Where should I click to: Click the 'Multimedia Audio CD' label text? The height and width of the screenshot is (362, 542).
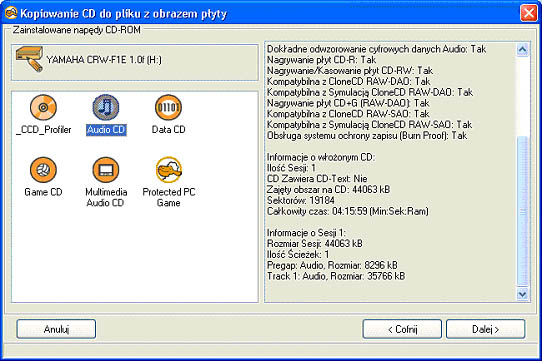click(x=106, y=197)
